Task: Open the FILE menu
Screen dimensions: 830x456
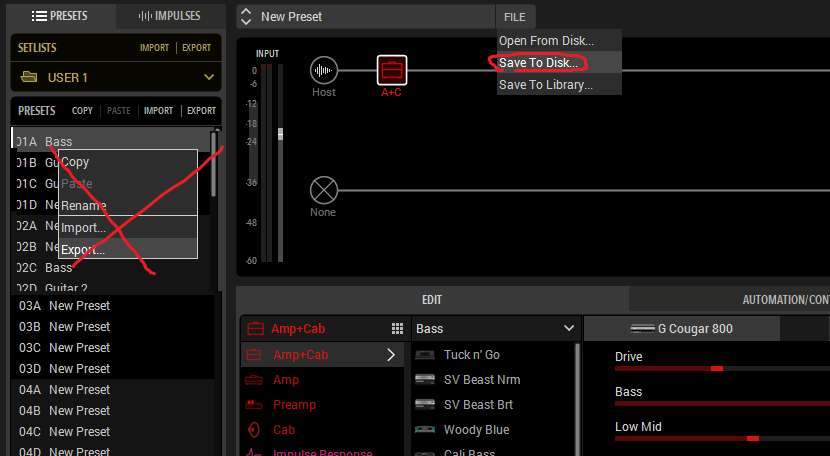Action: click(515, 17)
